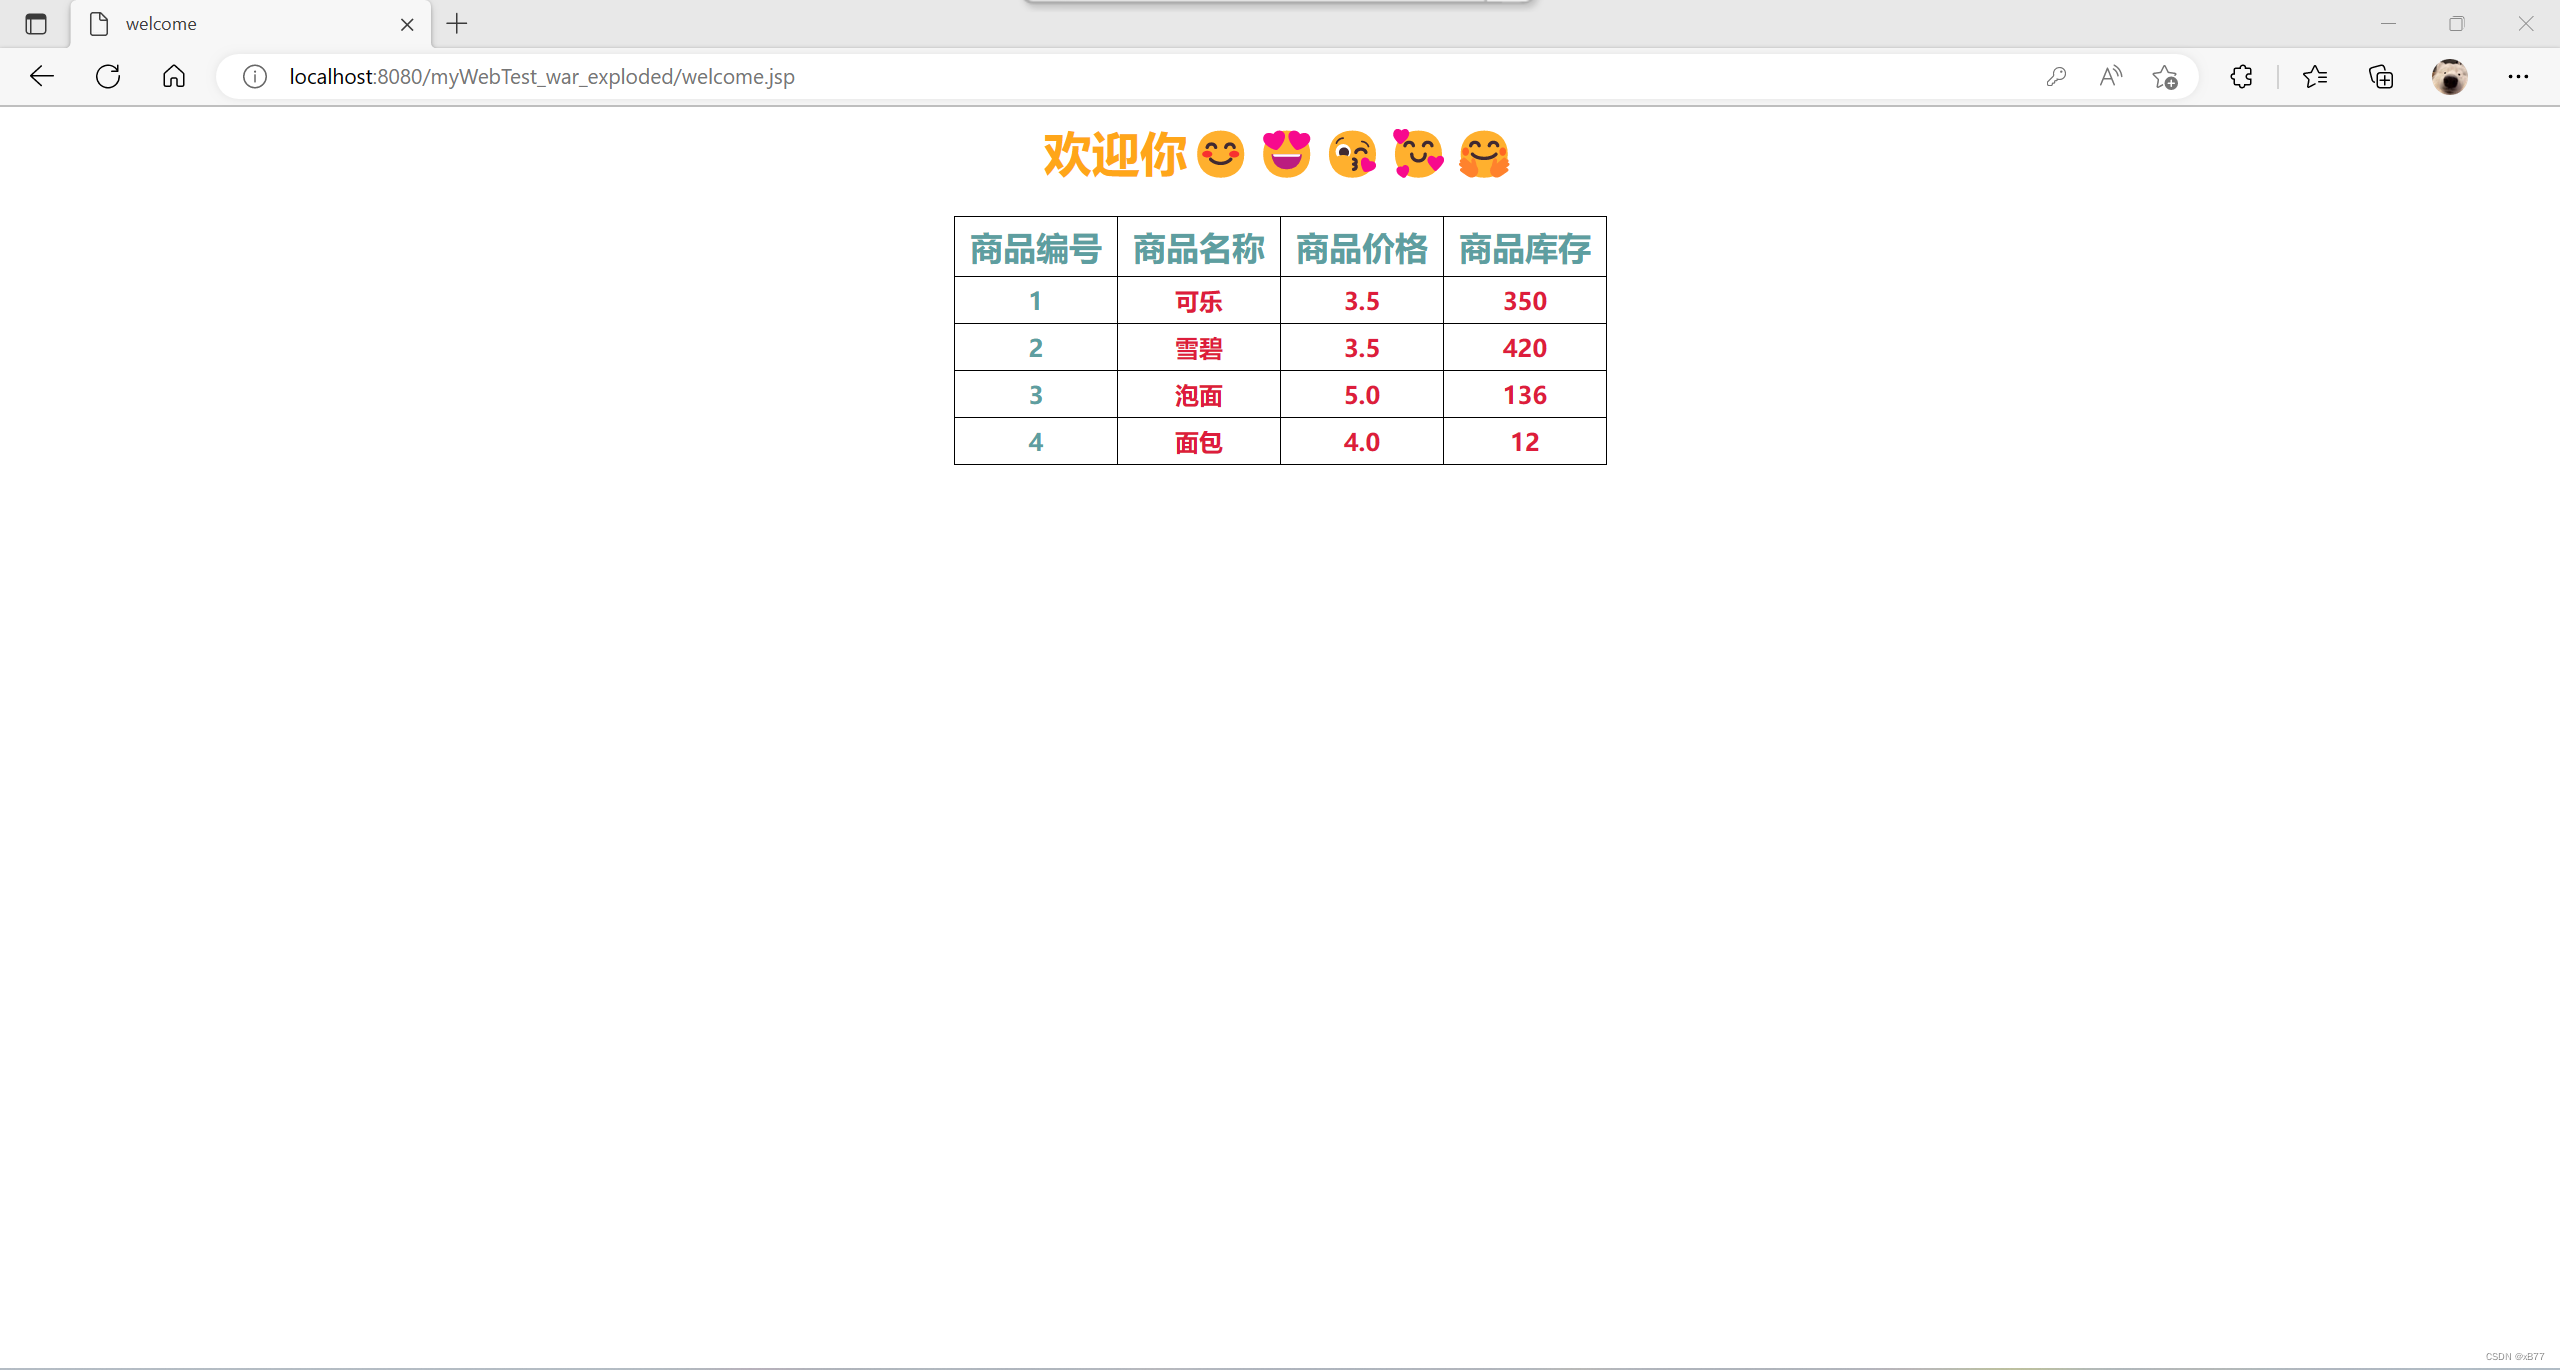Screen dimensions: 2560x1370
Task: Click the face with hearts emoji
Action: pyautogui.click(x=1418, y=154)
